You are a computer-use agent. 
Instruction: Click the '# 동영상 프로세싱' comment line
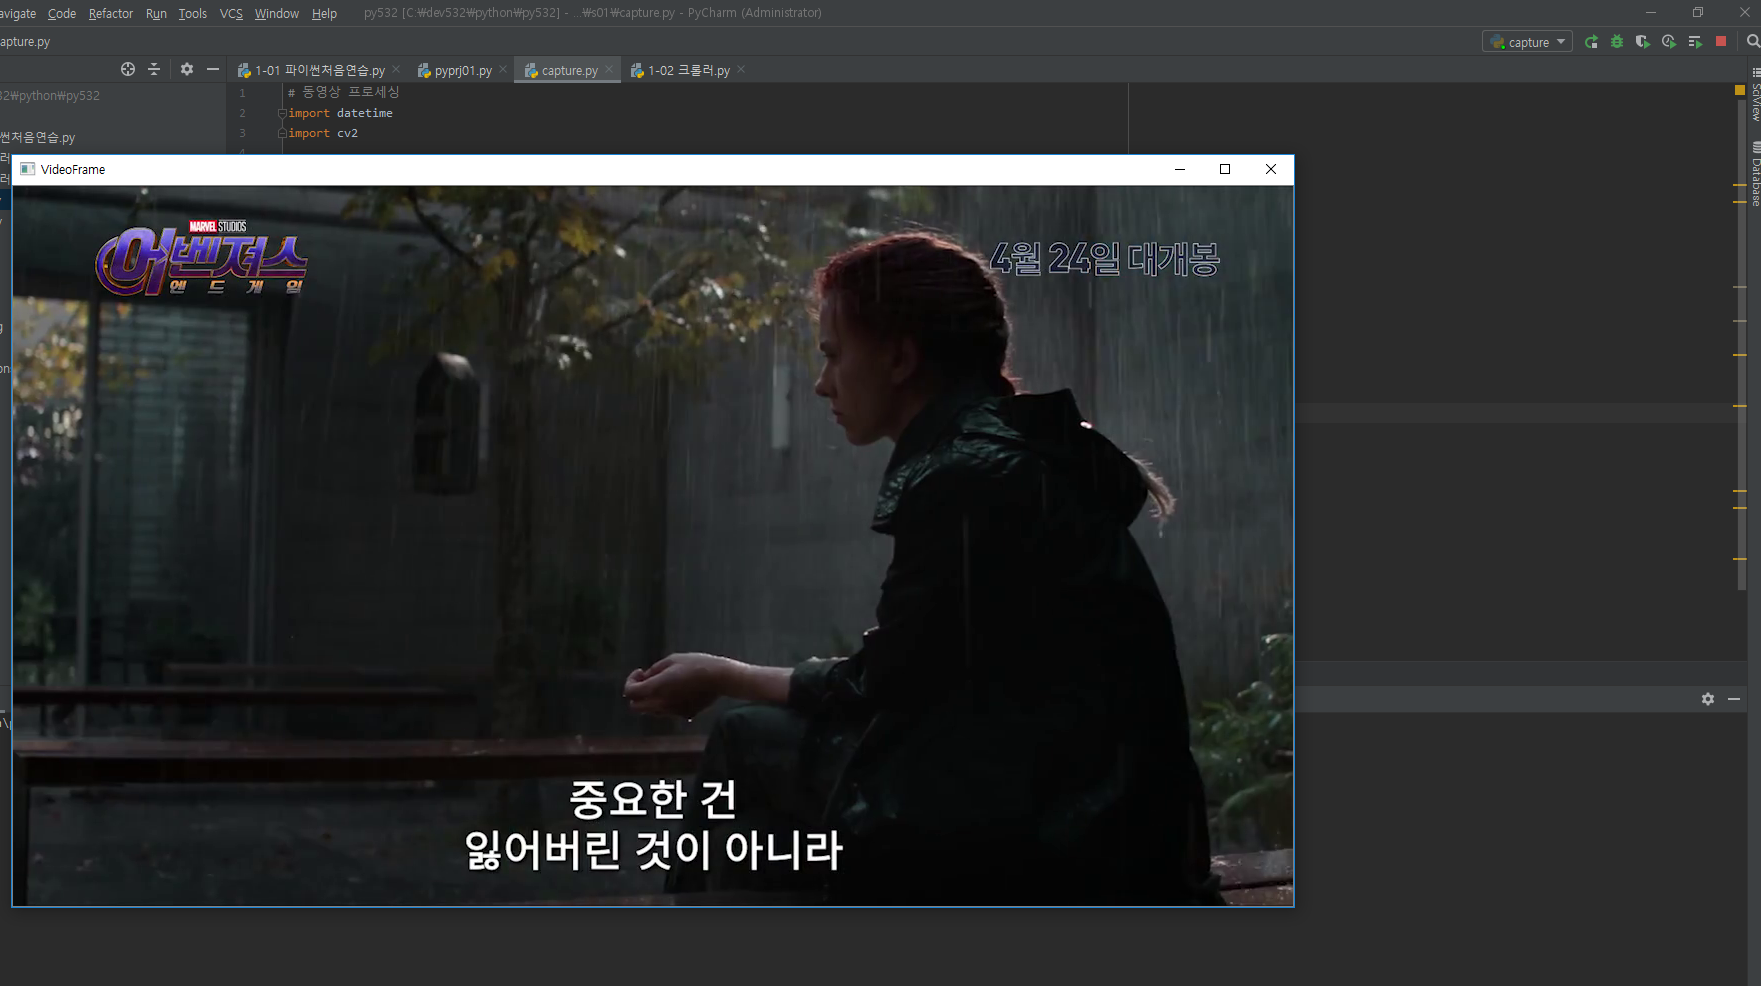click(344, 92)
